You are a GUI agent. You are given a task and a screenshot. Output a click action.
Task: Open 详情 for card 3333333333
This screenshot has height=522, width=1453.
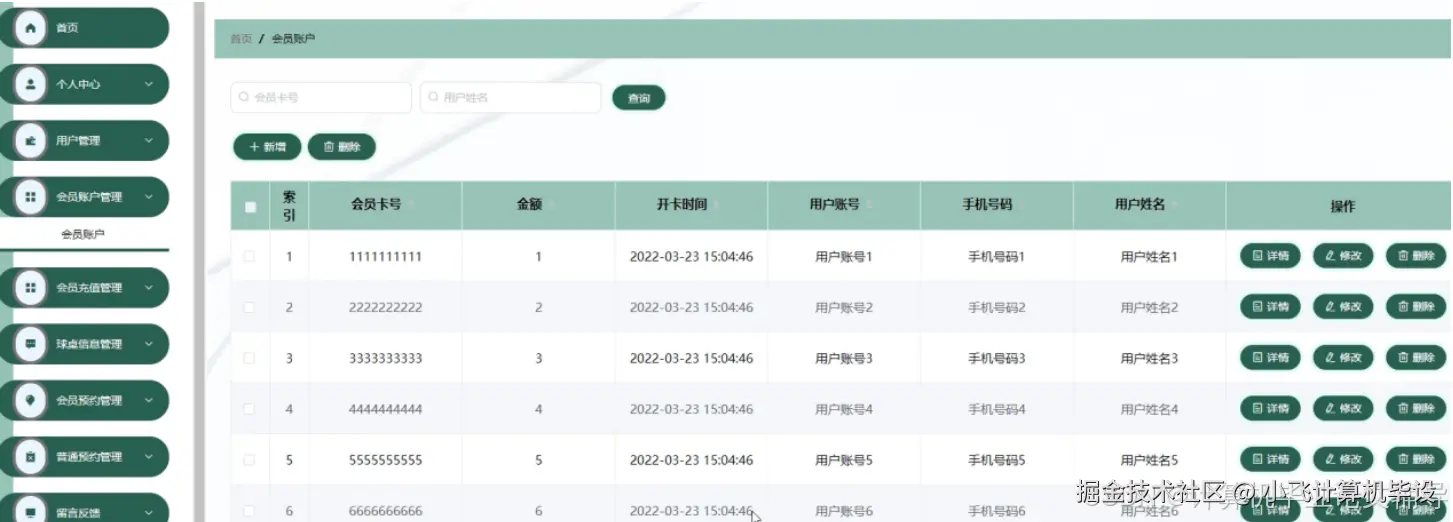click(x=1270, y=357)
